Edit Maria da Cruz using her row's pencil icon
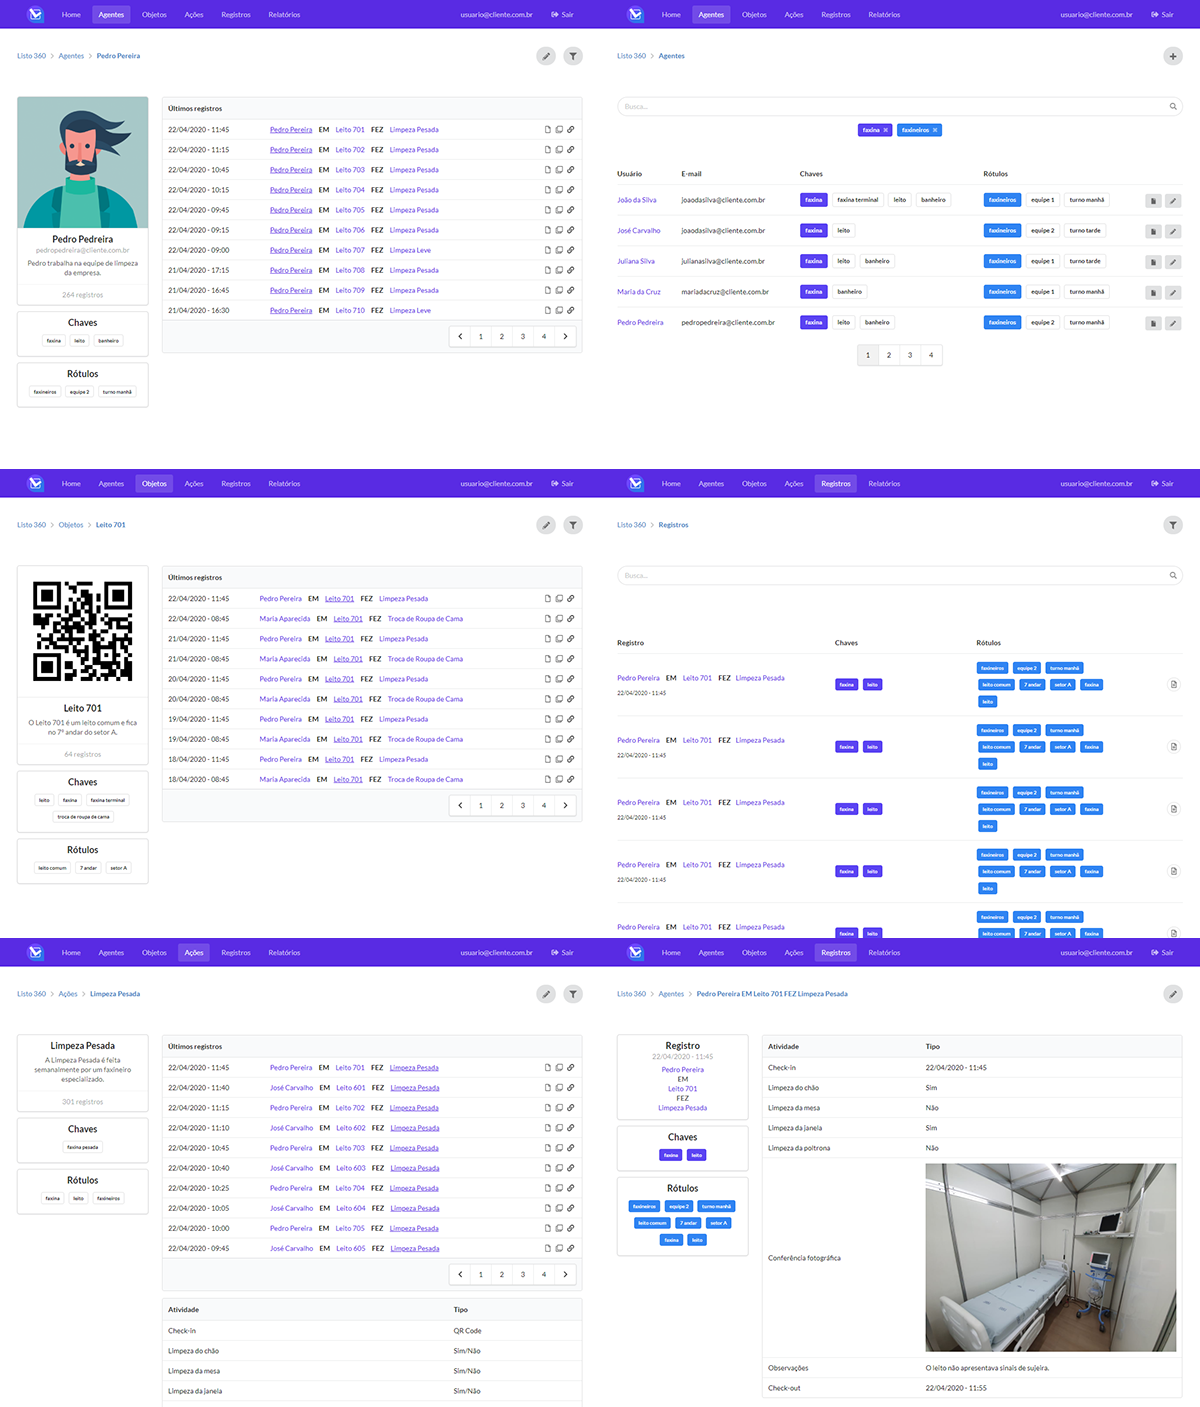This screenshot has width=1200, height=1407. coord(1172,291)
